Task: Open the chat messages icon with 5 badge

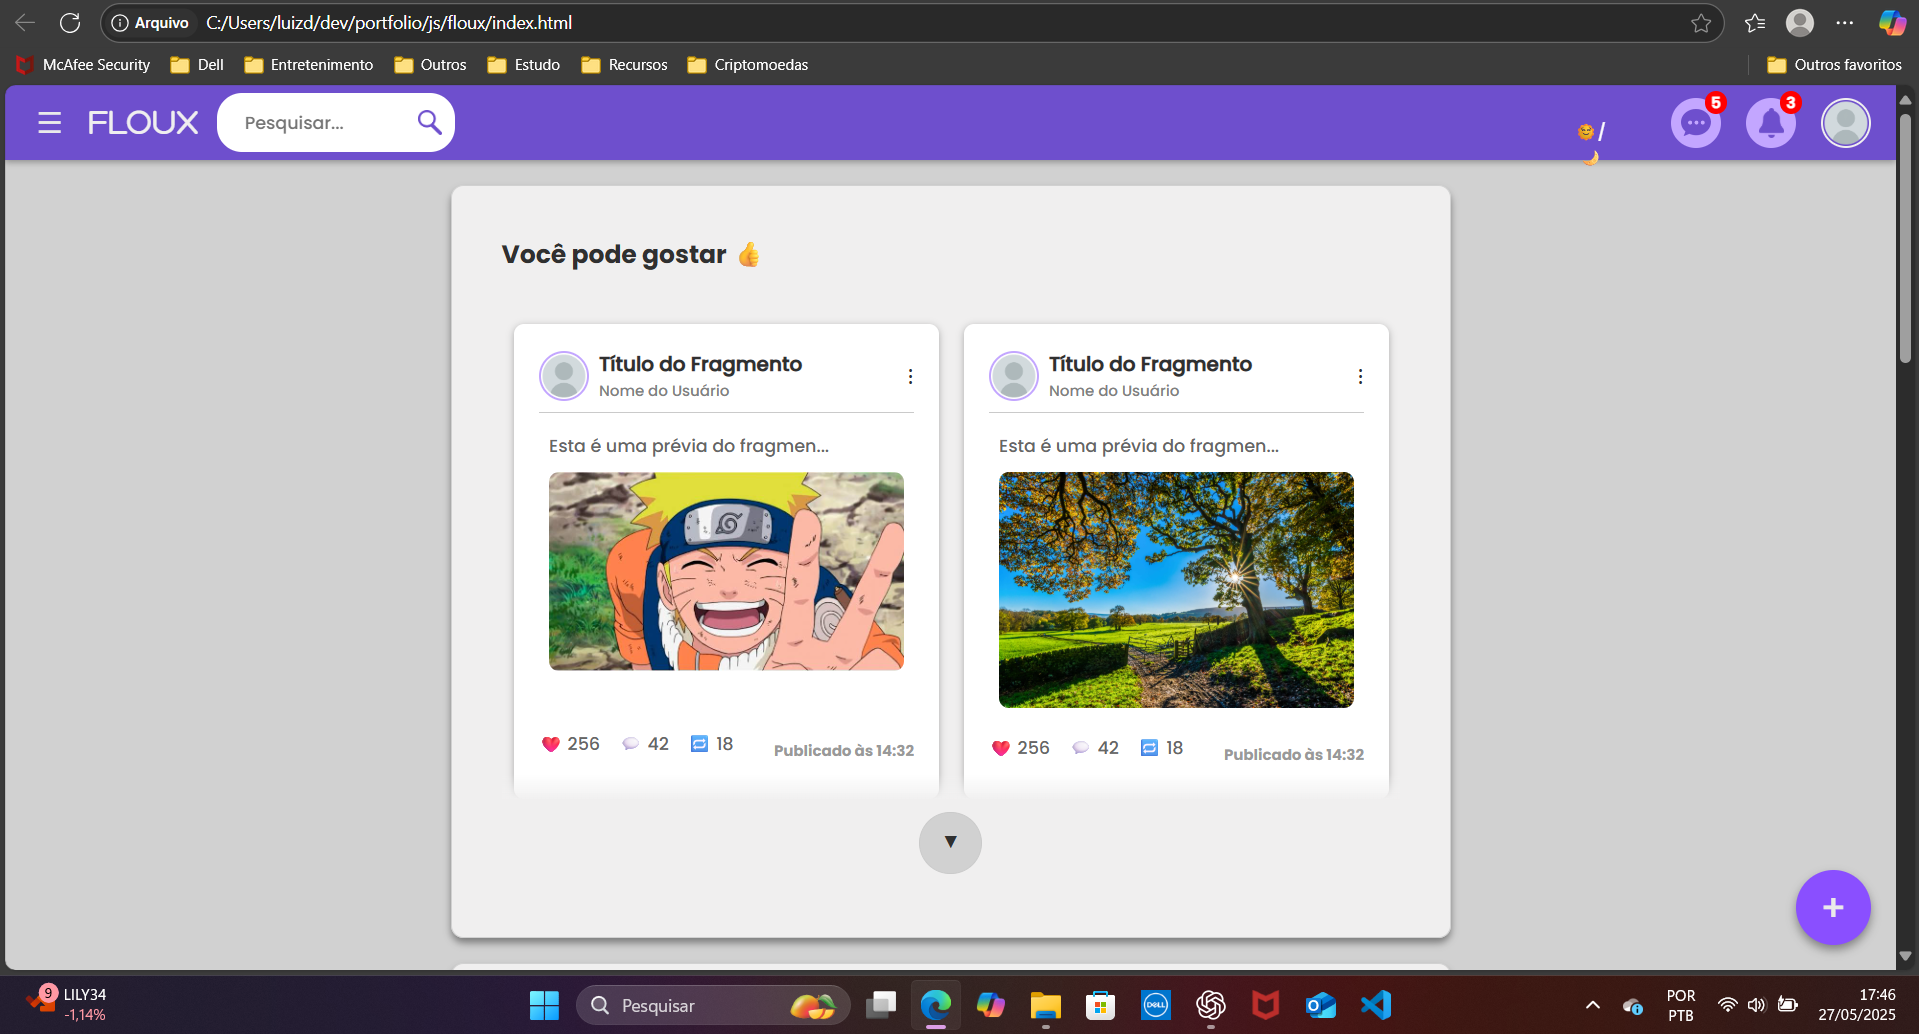Action: click(1695, 124)
